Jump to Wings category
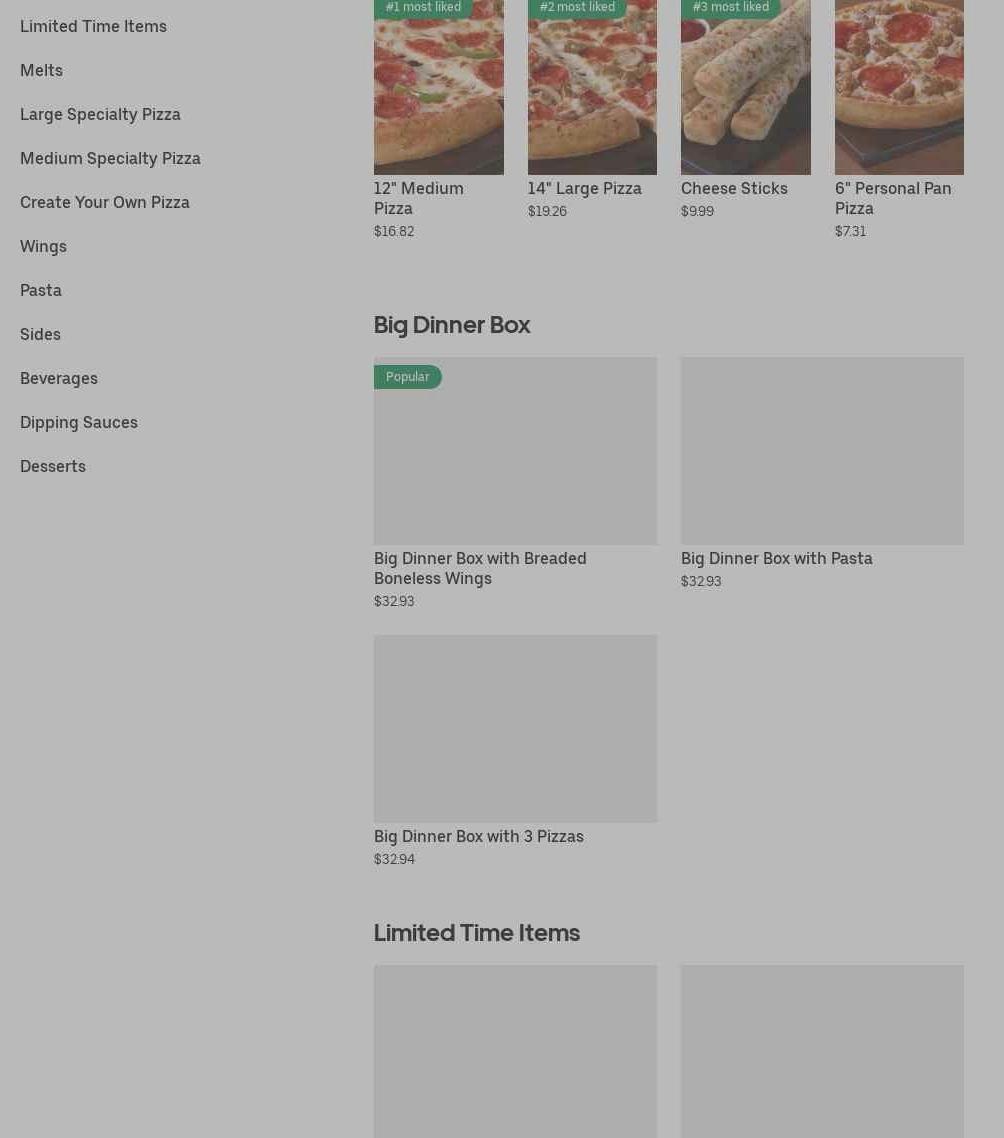1004x1138 pixels. pyautogui.click(x=43, y=246)
